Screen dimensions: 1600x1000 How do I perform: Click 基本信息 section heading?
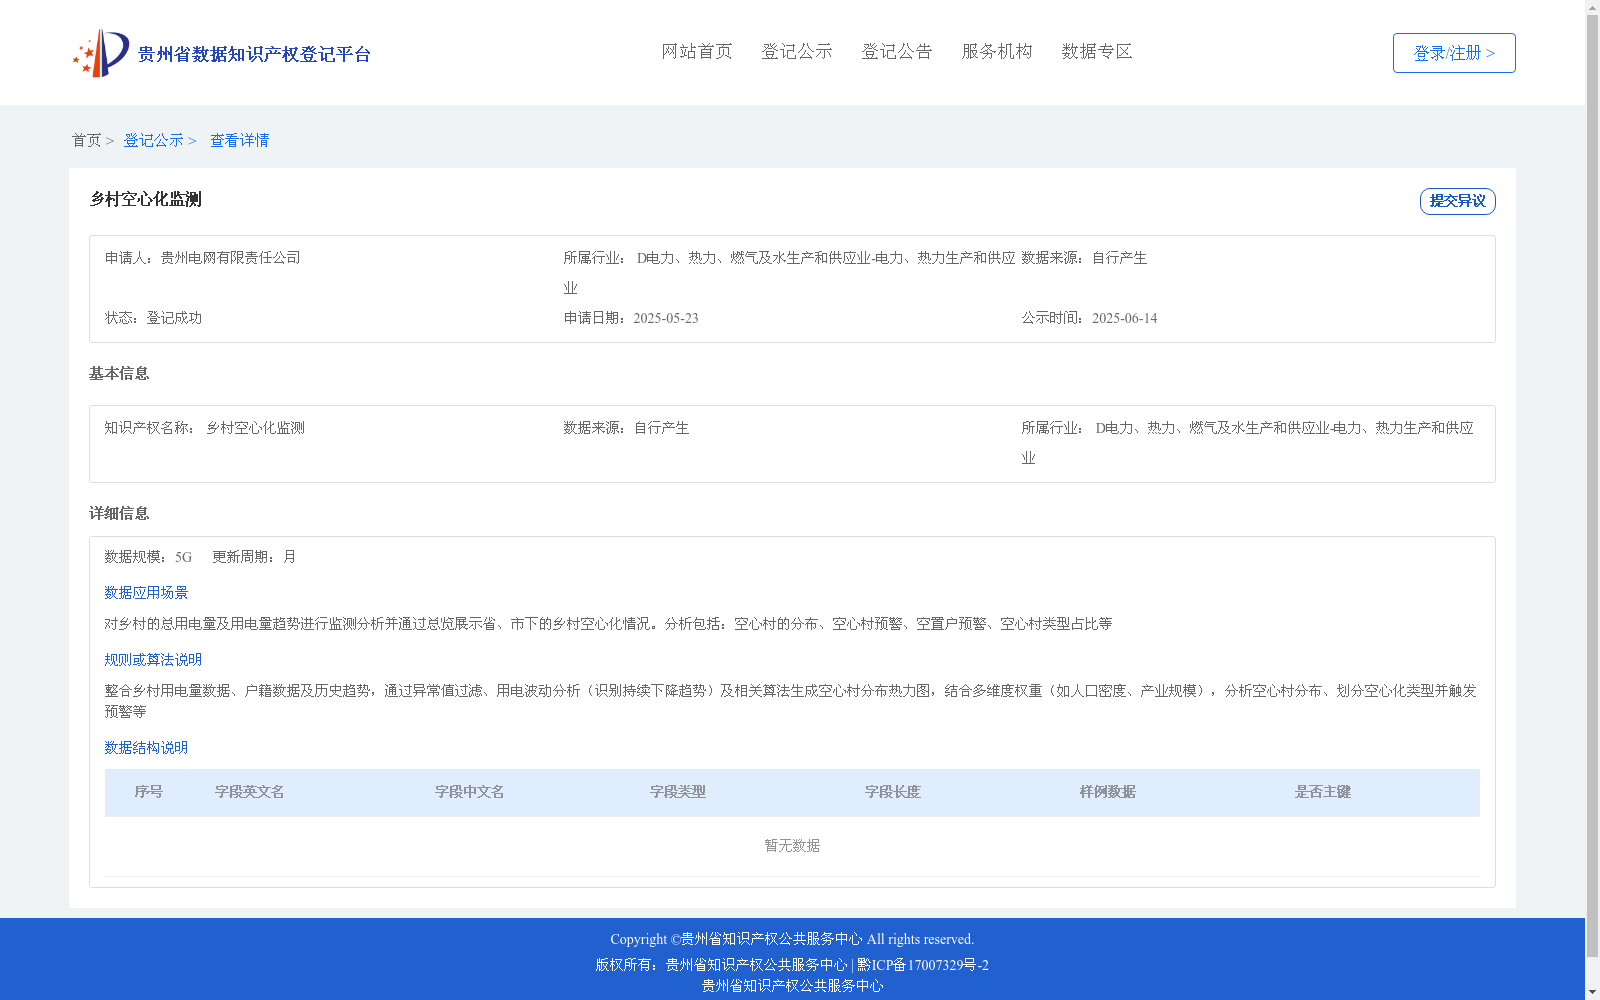(x=119, y=373)
